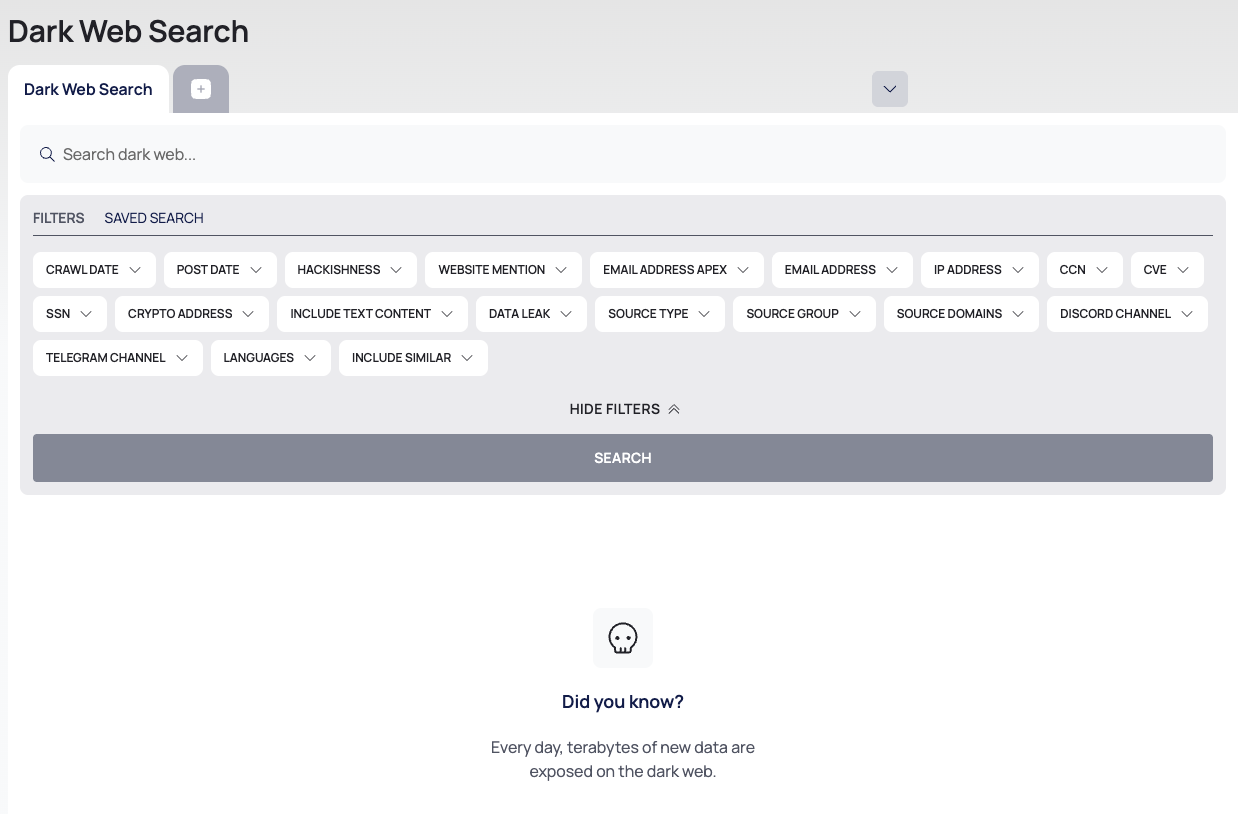Open the CVE filter dropdown
This screenshot has height=814, width=1238.
click(1167, 270)
